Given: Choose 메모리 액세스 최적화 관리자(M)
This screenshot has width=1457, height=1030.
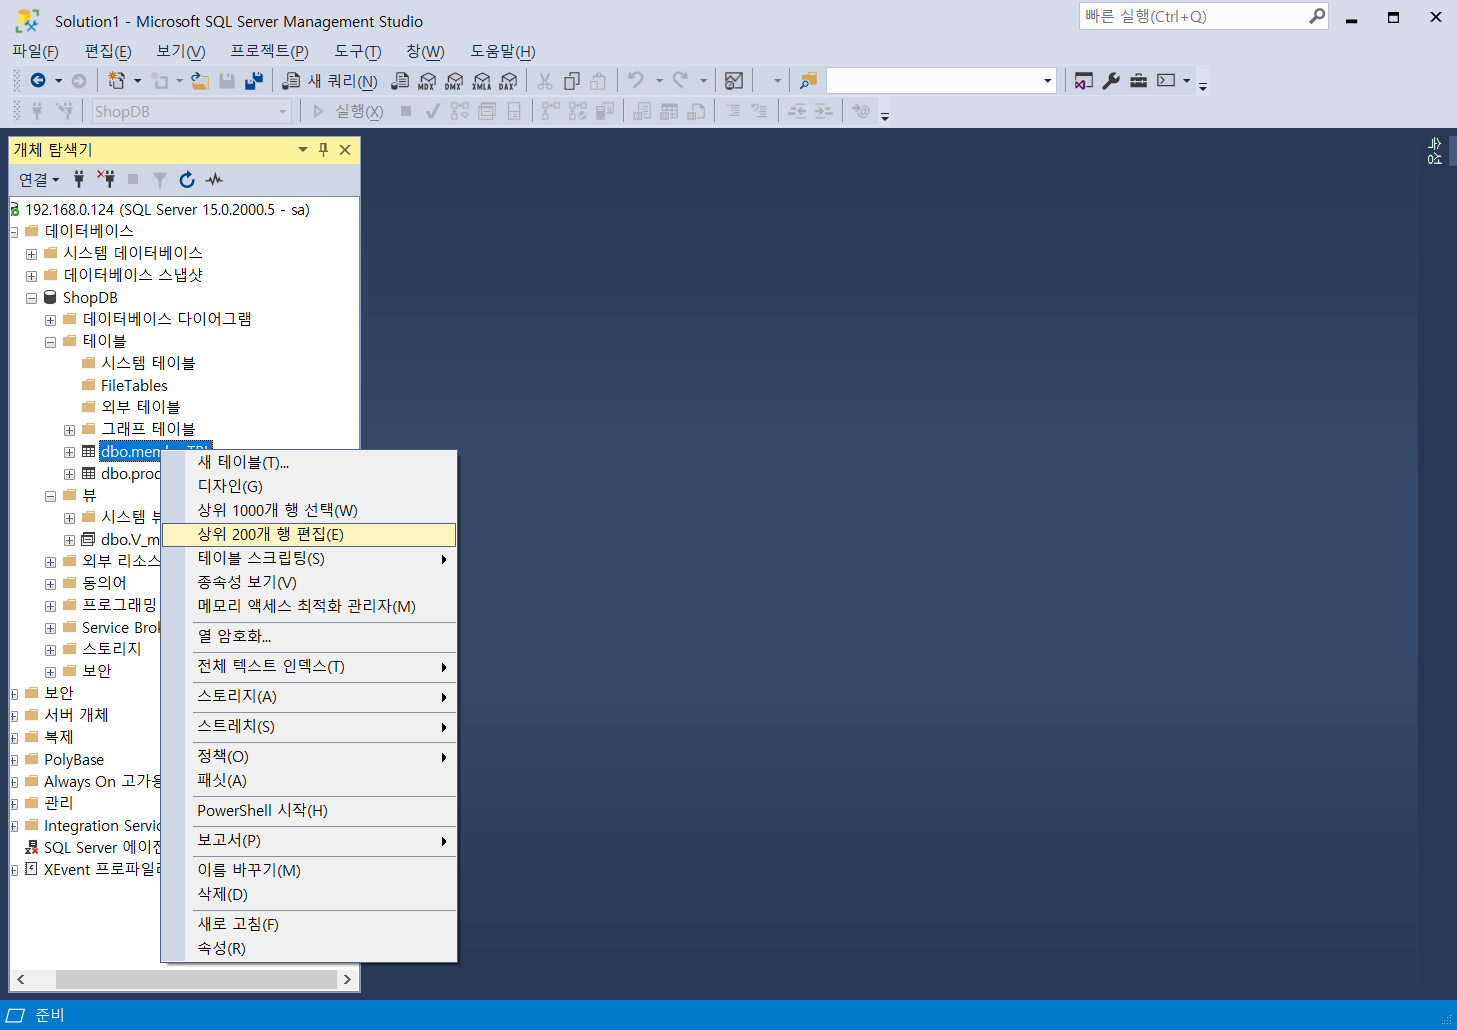Looking at the screenshot, I should [309, 606].
